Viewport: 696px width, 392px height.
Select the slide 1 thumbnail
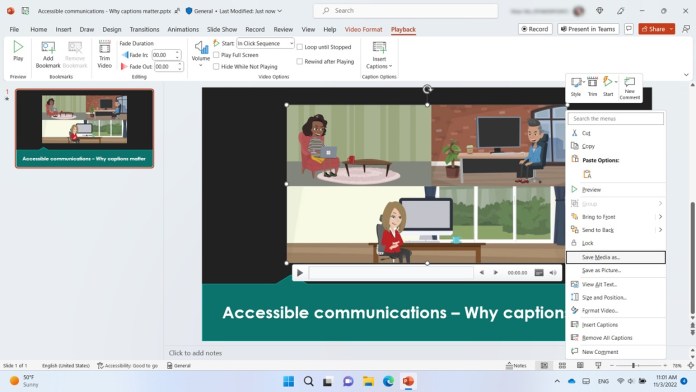pyautogui.click(x=84, y=128)
